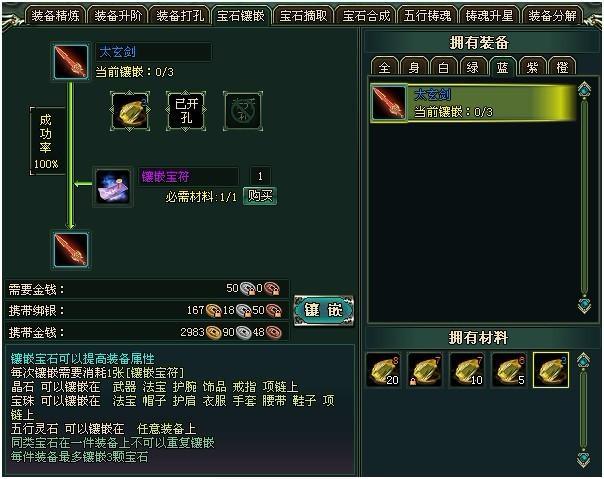Select the inserted yellow gem in first socket

click(x=130, y=111)
